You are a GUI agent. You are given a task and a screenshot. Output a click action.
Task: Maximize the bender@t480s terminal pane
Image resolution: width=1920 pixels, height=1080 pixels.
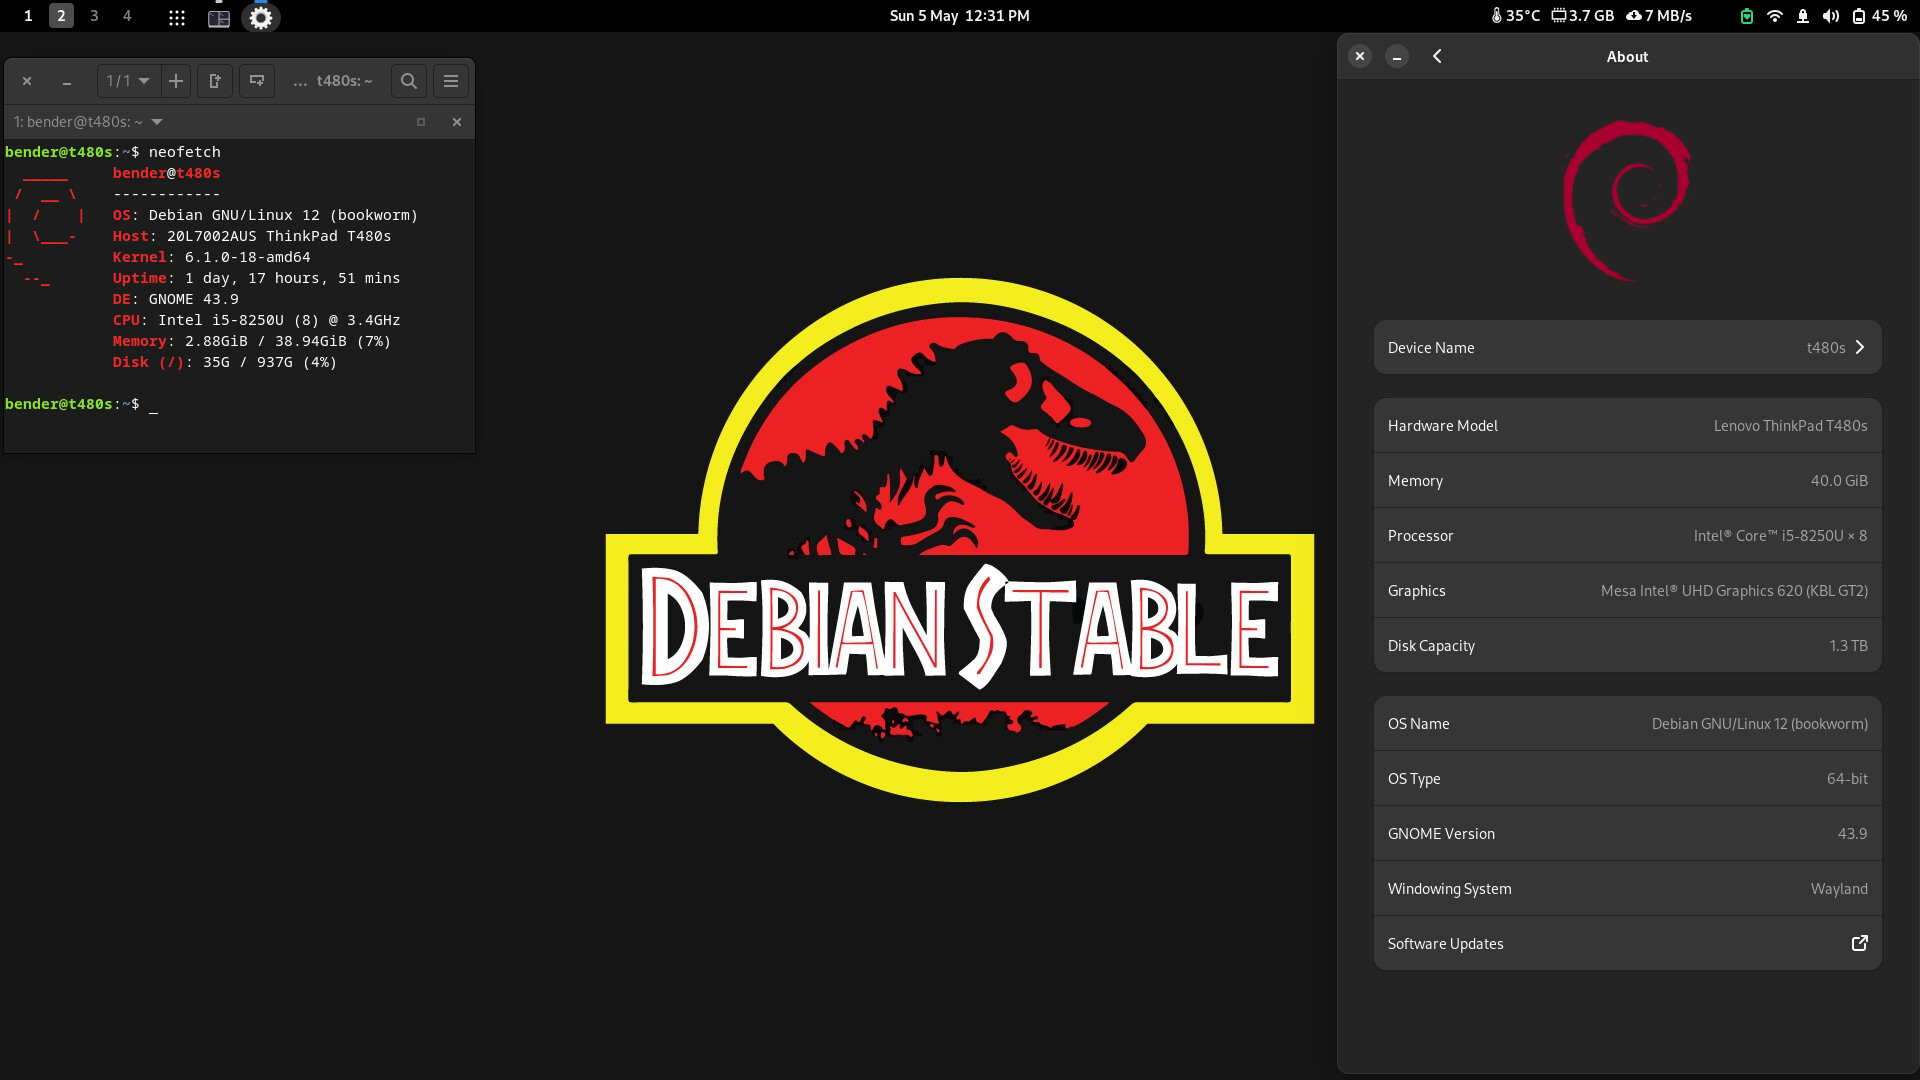pos(421,122)
